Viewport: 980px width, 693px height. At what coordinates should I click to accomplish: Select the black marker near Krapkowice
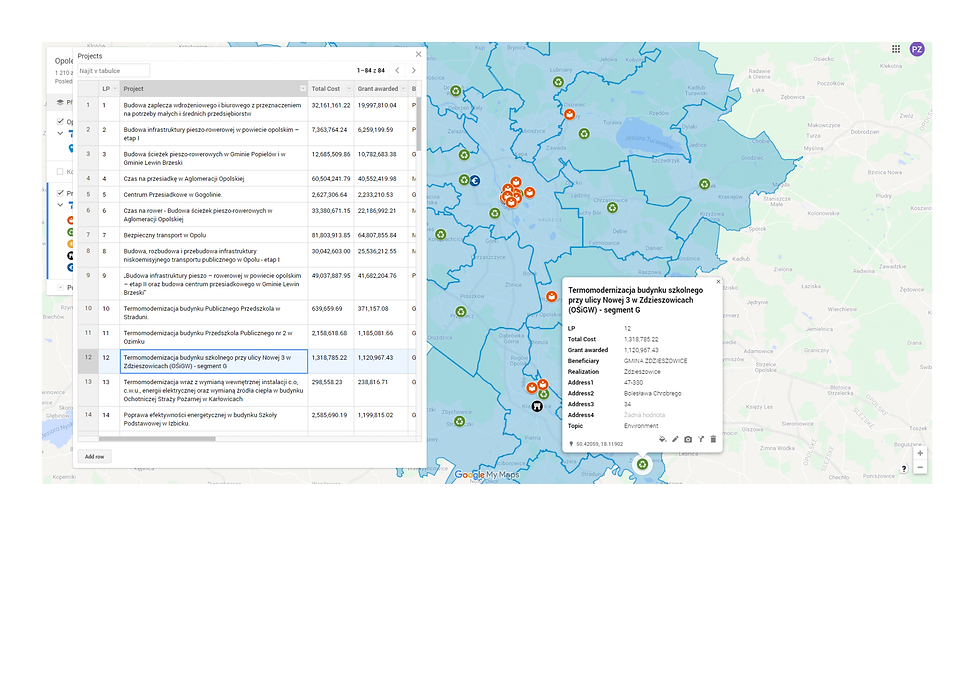pos(537,406)
